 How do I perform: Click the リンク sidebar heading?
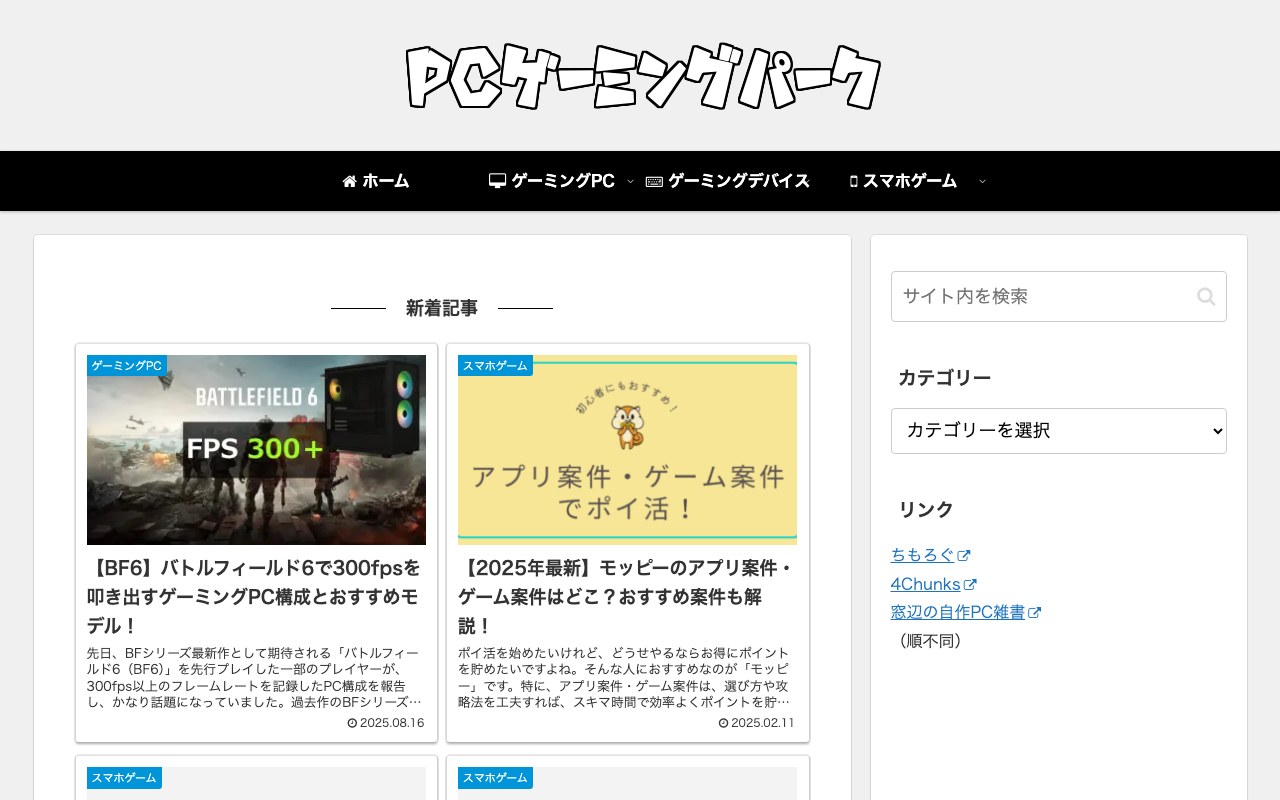(x=926, y=509)
